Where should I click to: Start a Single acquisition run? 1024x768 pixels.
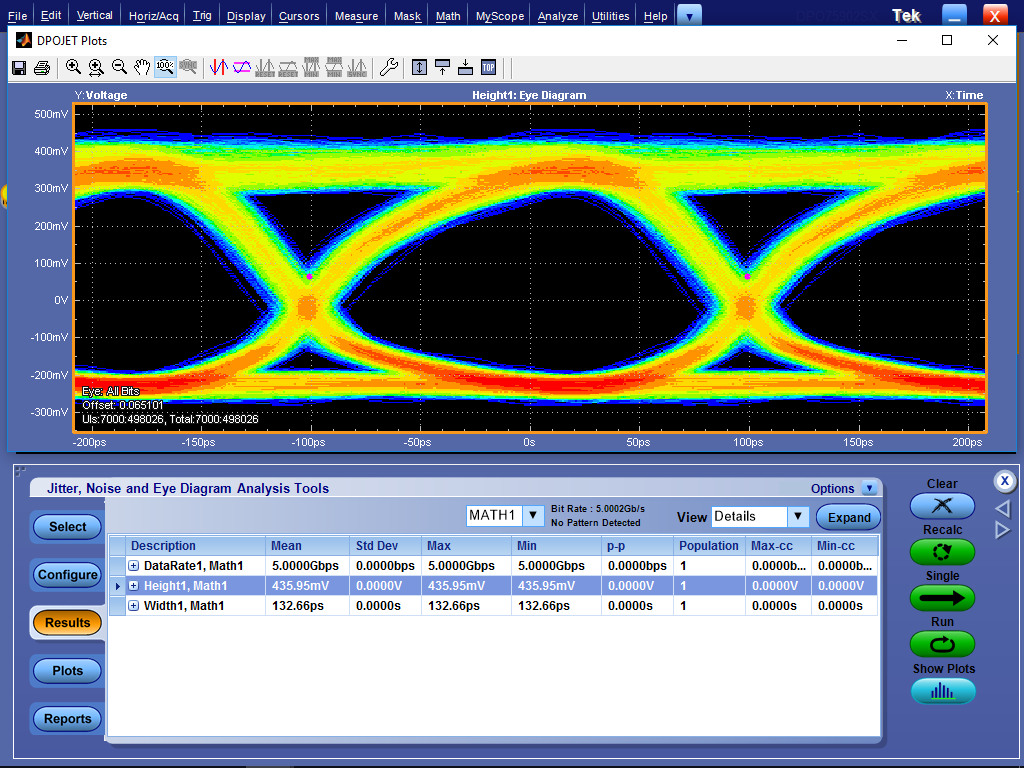(x=942, y=598)
